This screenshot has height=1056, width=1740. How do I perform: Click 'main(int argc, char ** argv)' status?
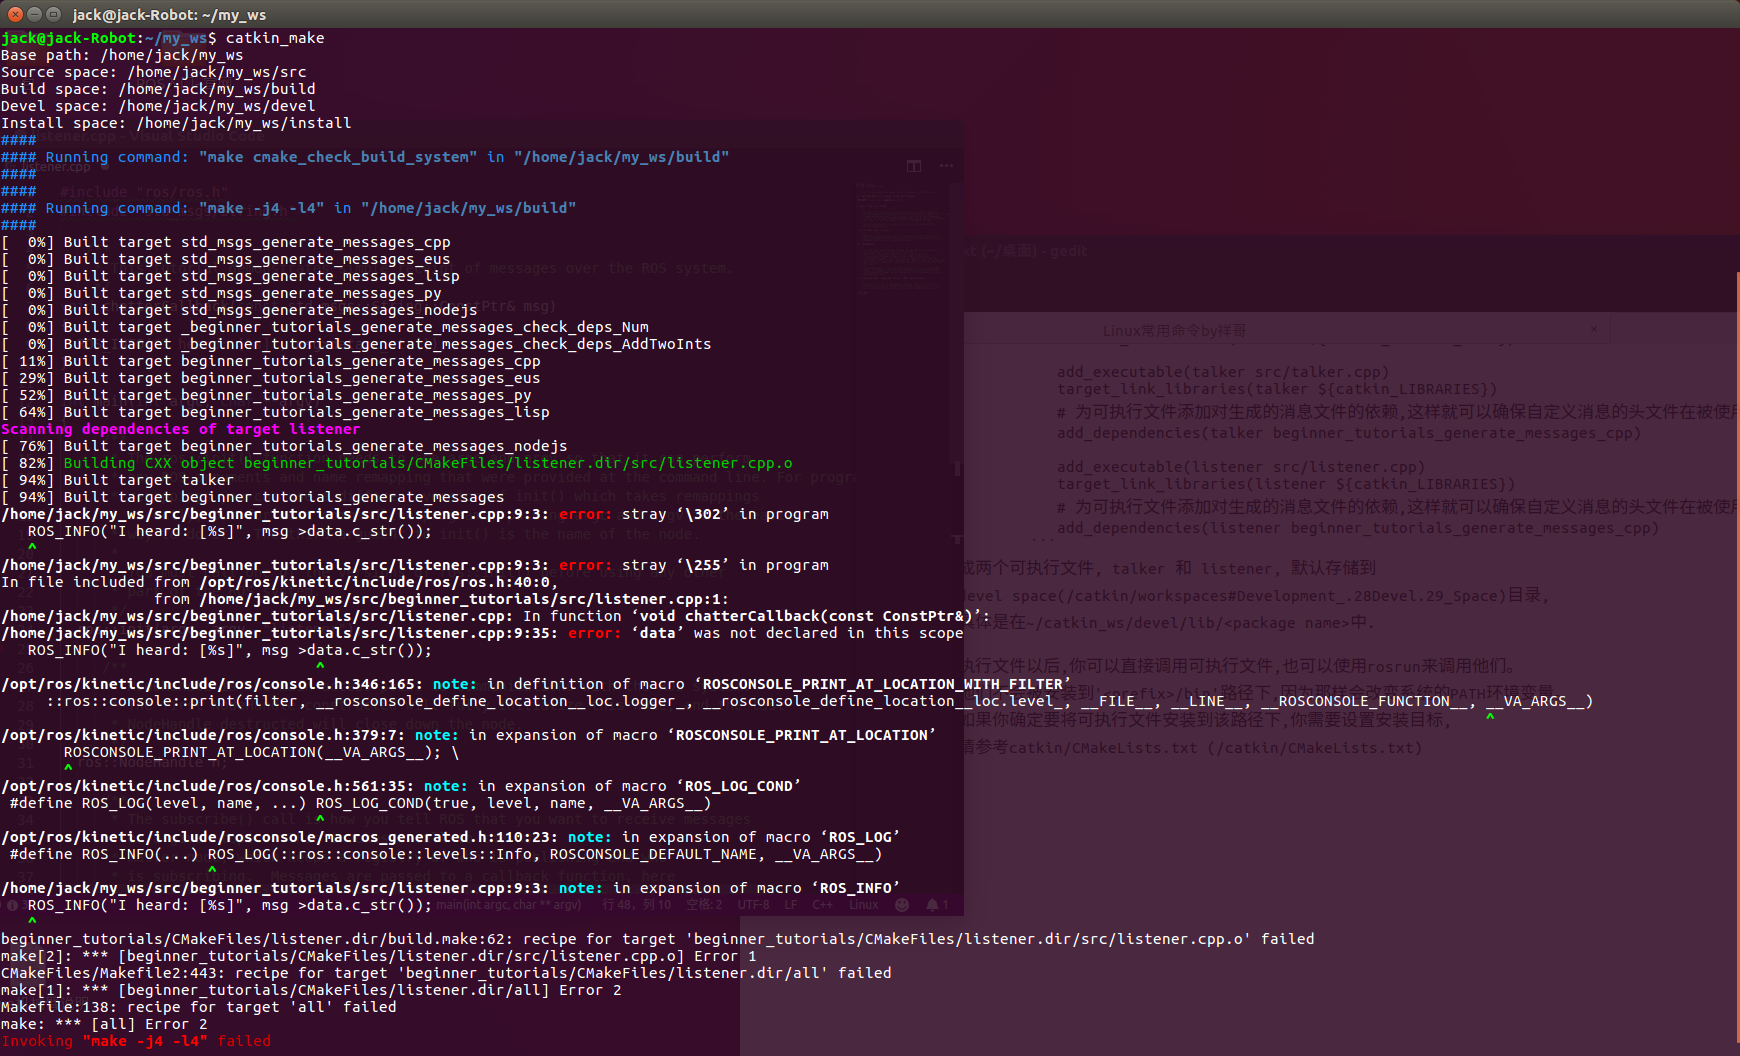pyautogui.click(x=509, y=905)
